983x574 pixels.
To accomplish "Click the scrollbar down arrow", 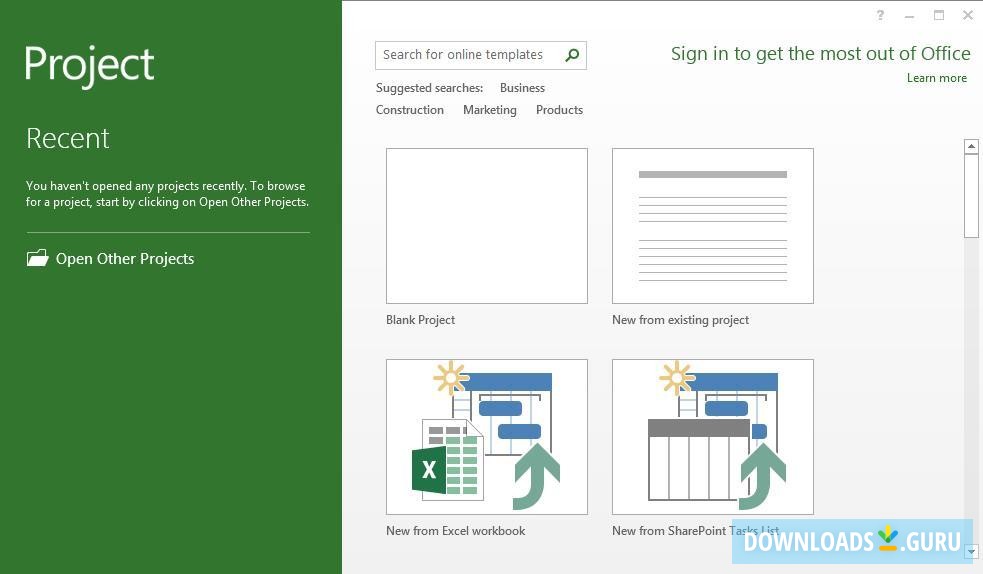I will [971, 552].
